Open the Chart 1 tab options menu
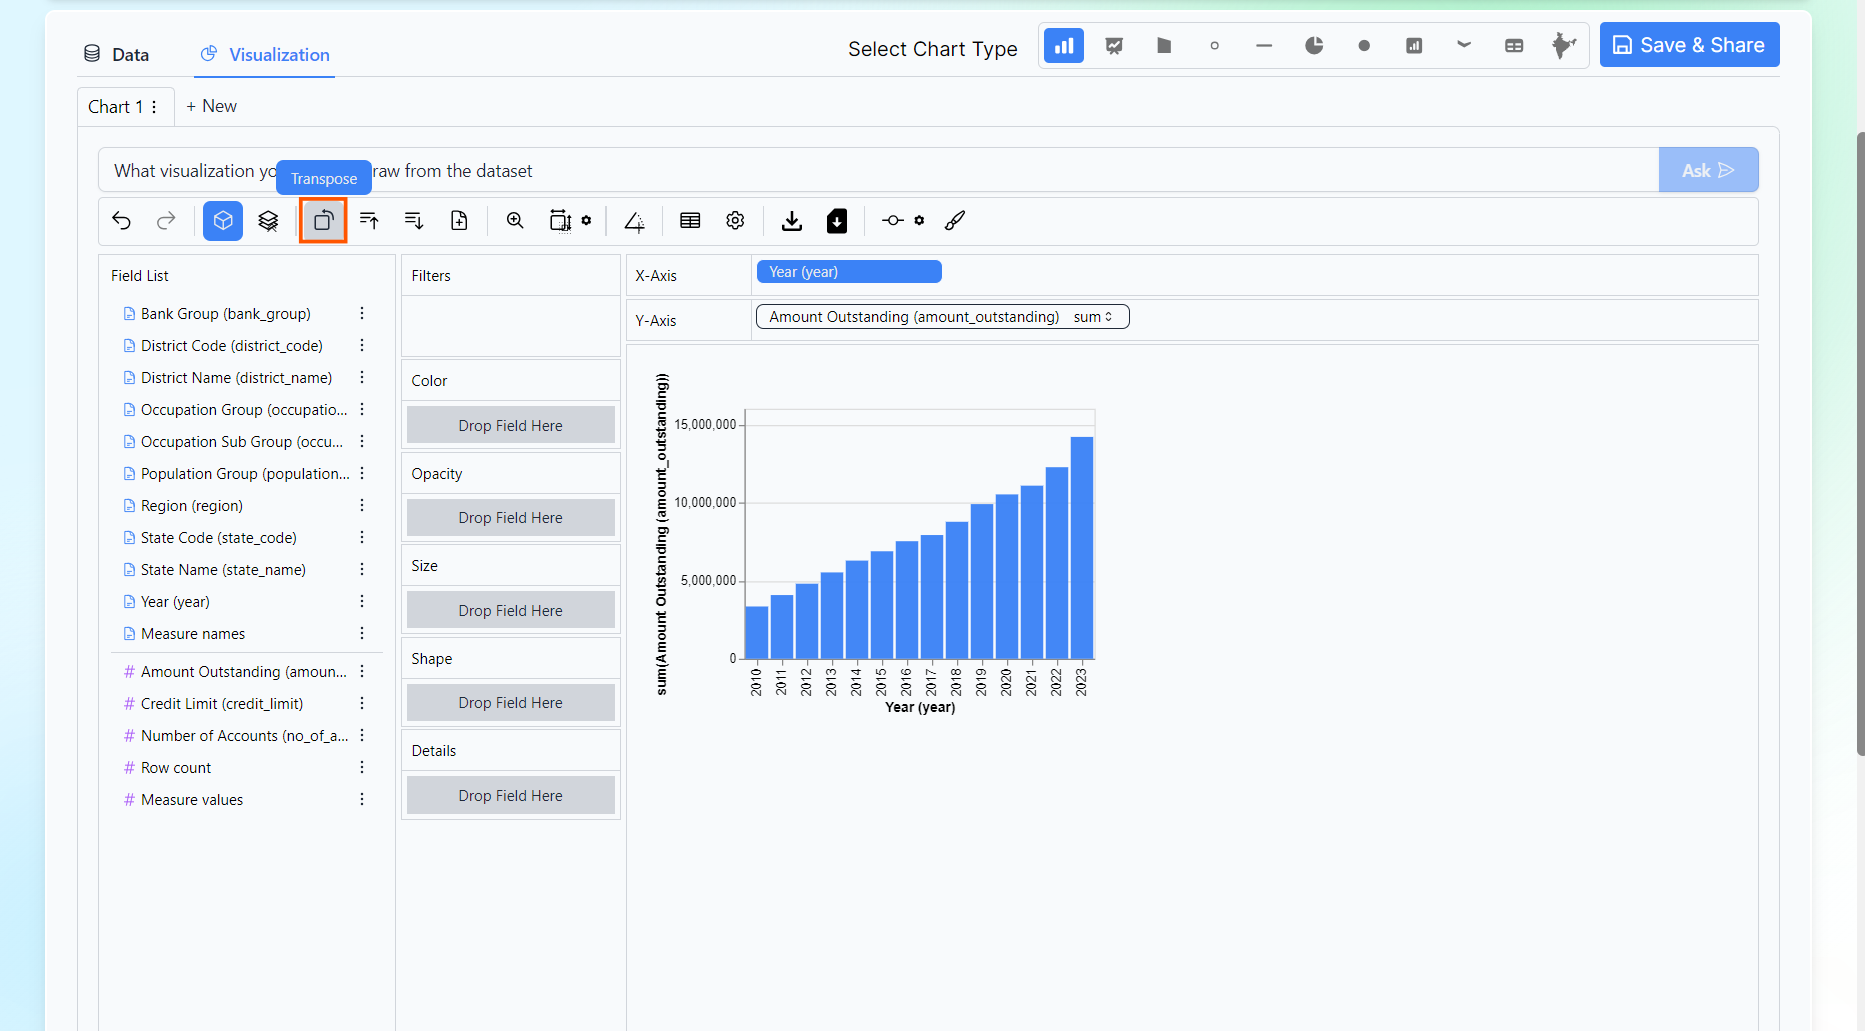The height and width of the screenshot is (1031, 1865). pos(154,107)
